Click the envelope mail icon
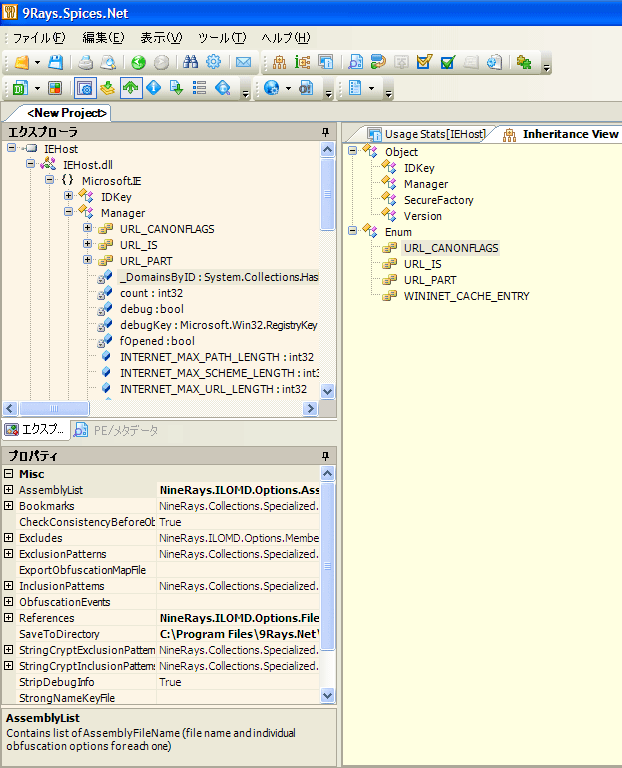Screen dimensions: 622x768 click(243, 62)
